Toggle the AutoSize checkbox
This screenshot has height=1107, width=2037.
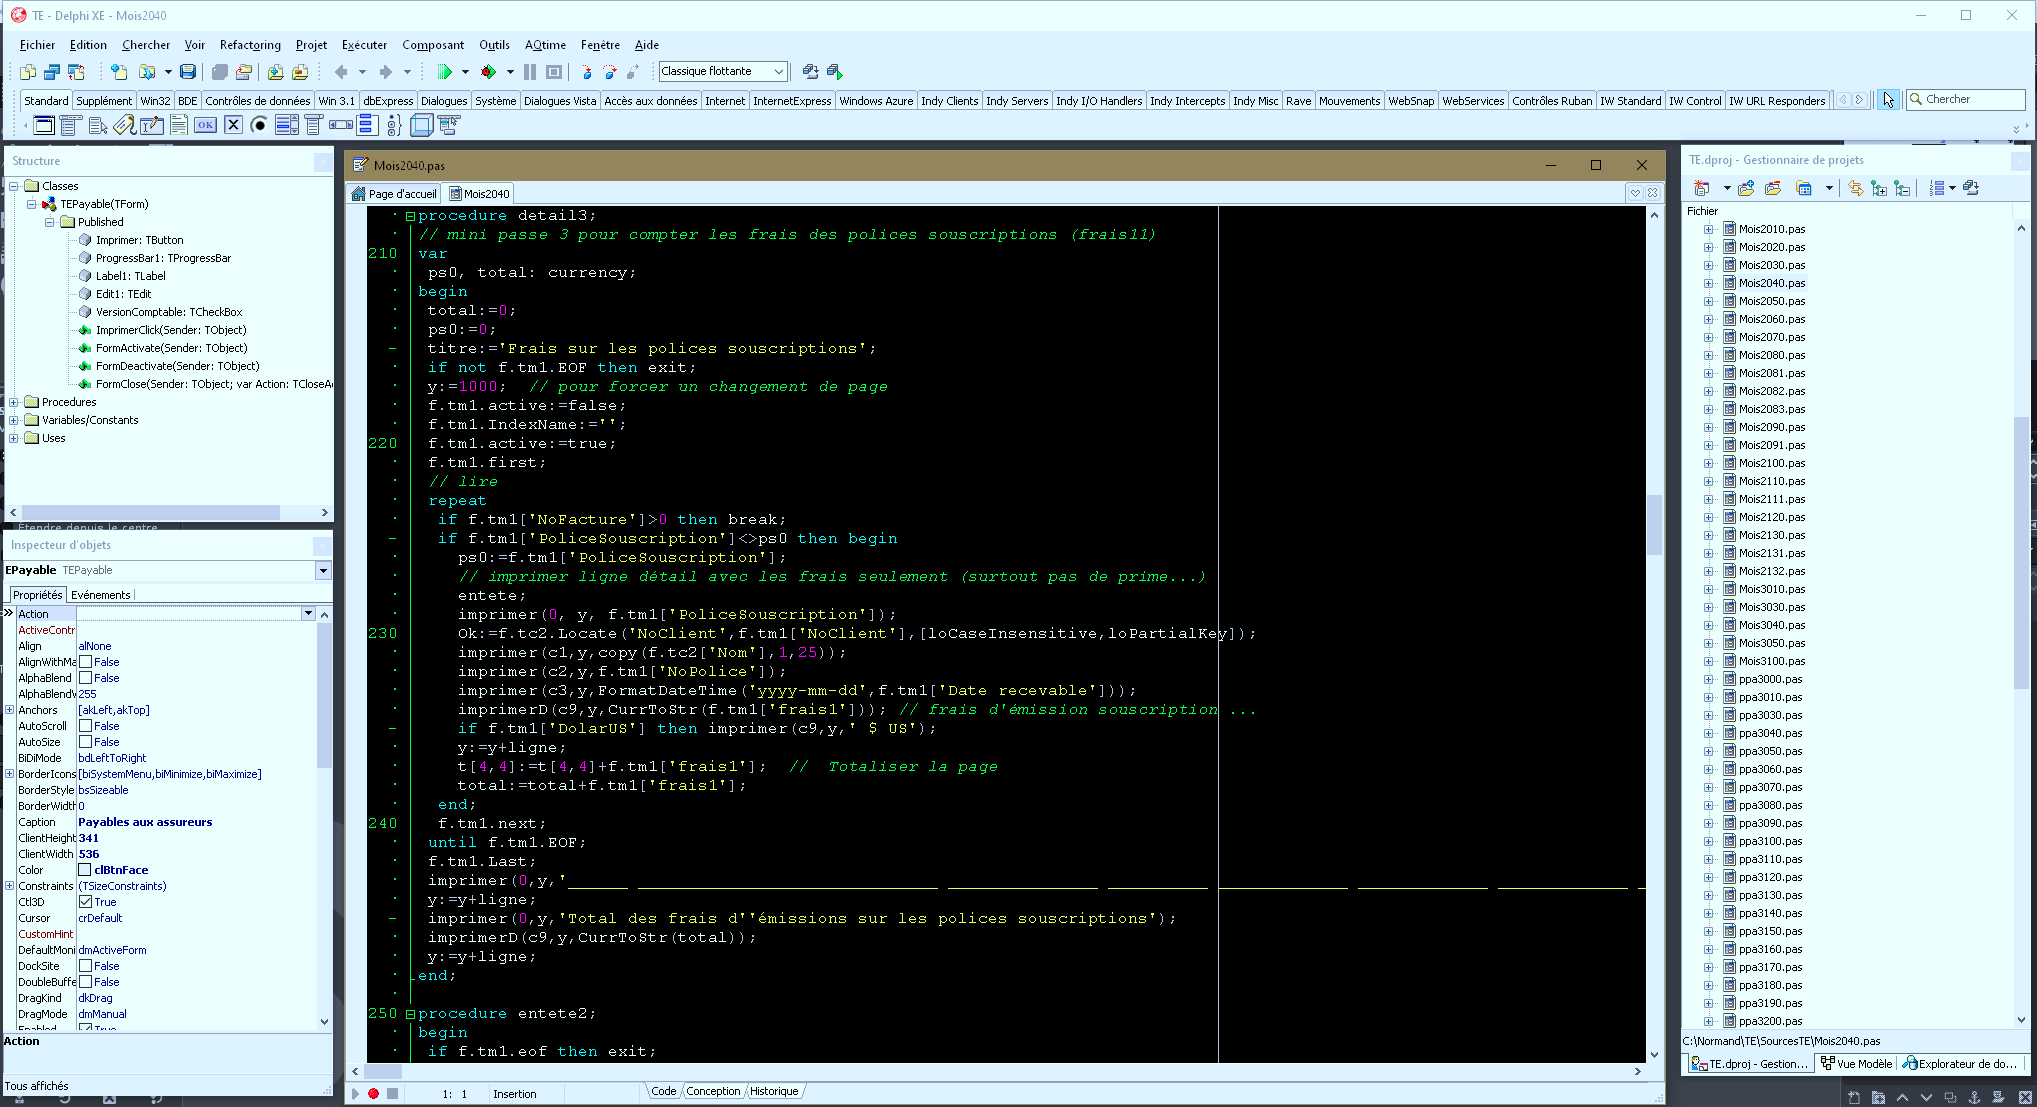(86, 742)
